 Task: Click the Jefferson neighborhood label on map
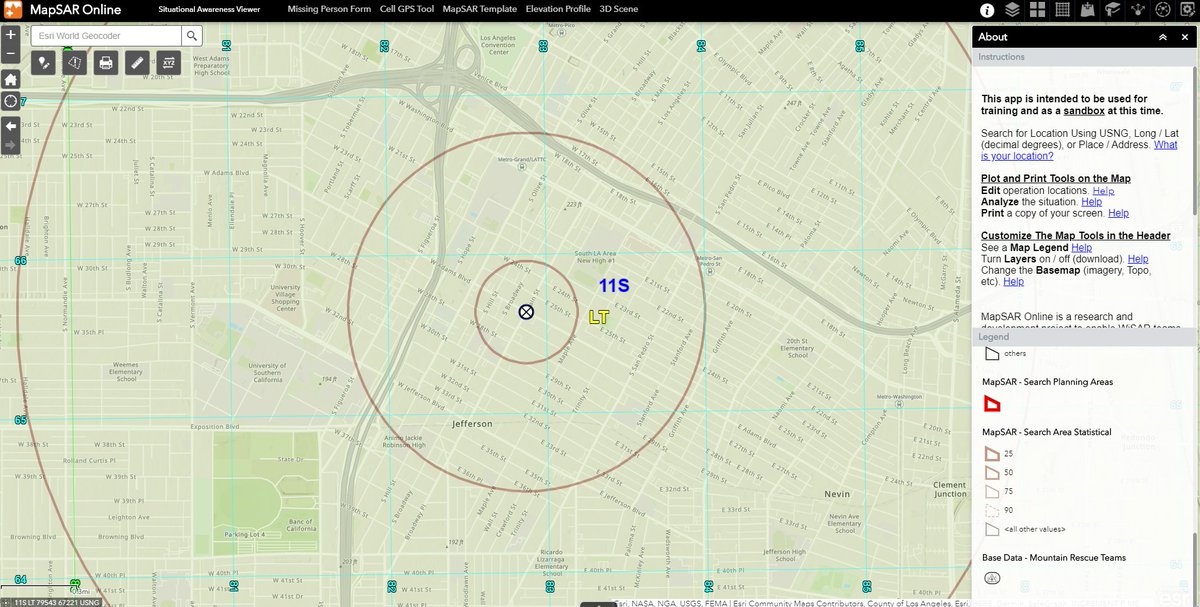point(472,424)
